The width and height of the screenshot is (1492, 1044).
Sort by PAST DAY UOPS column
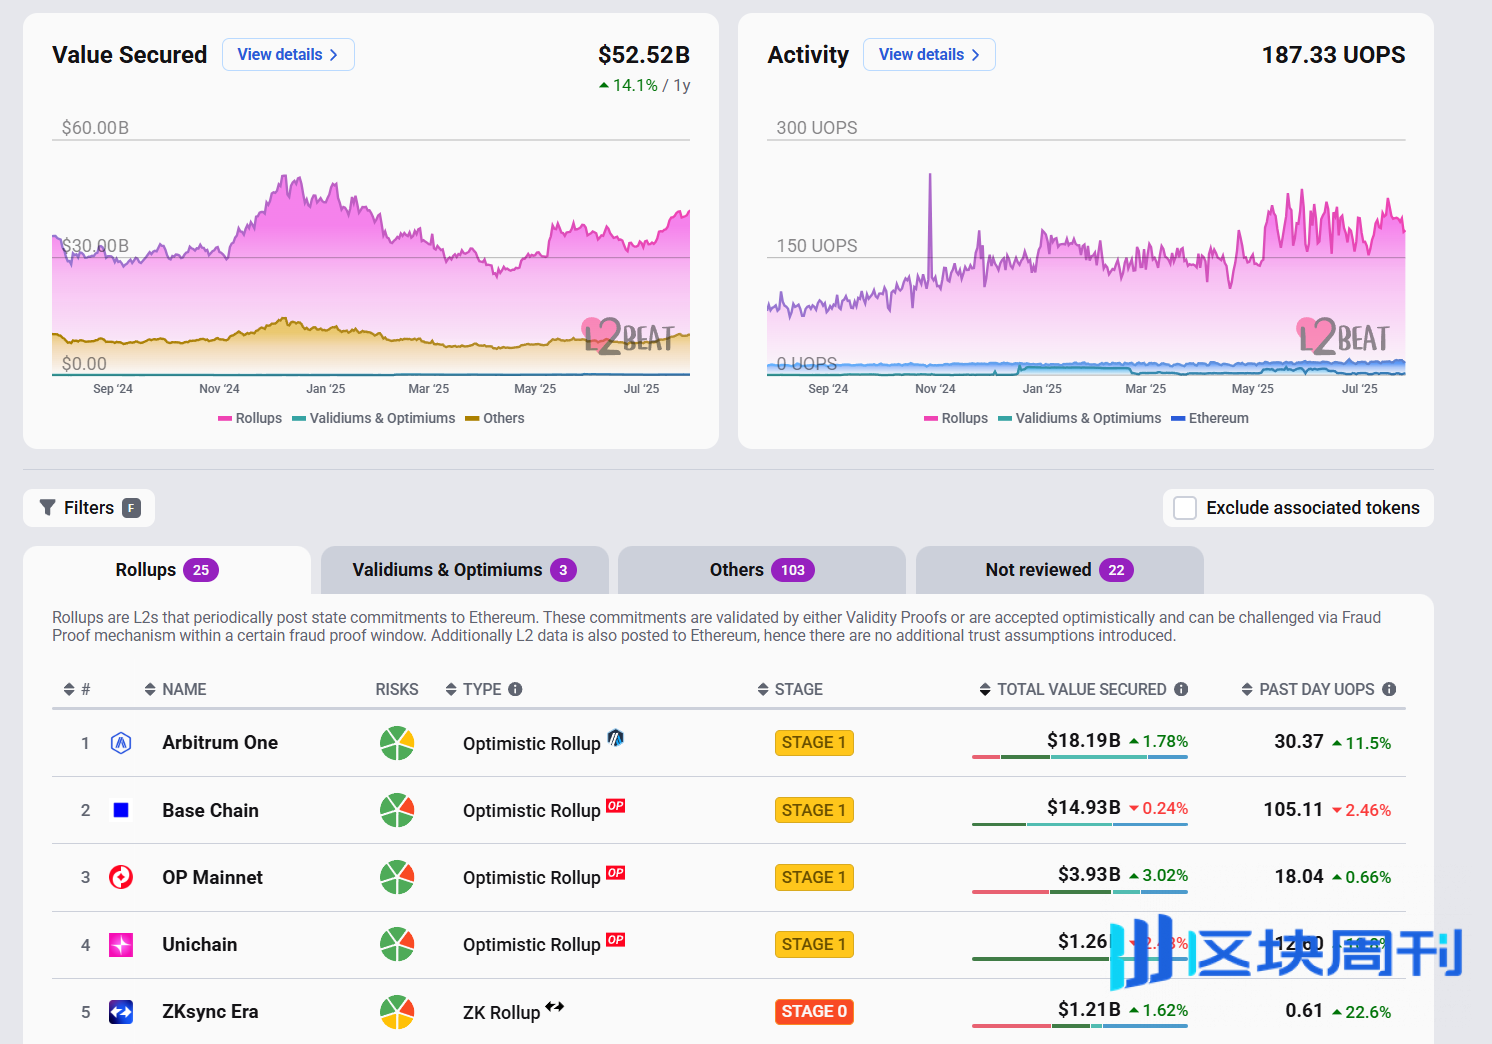[1308, 689]
